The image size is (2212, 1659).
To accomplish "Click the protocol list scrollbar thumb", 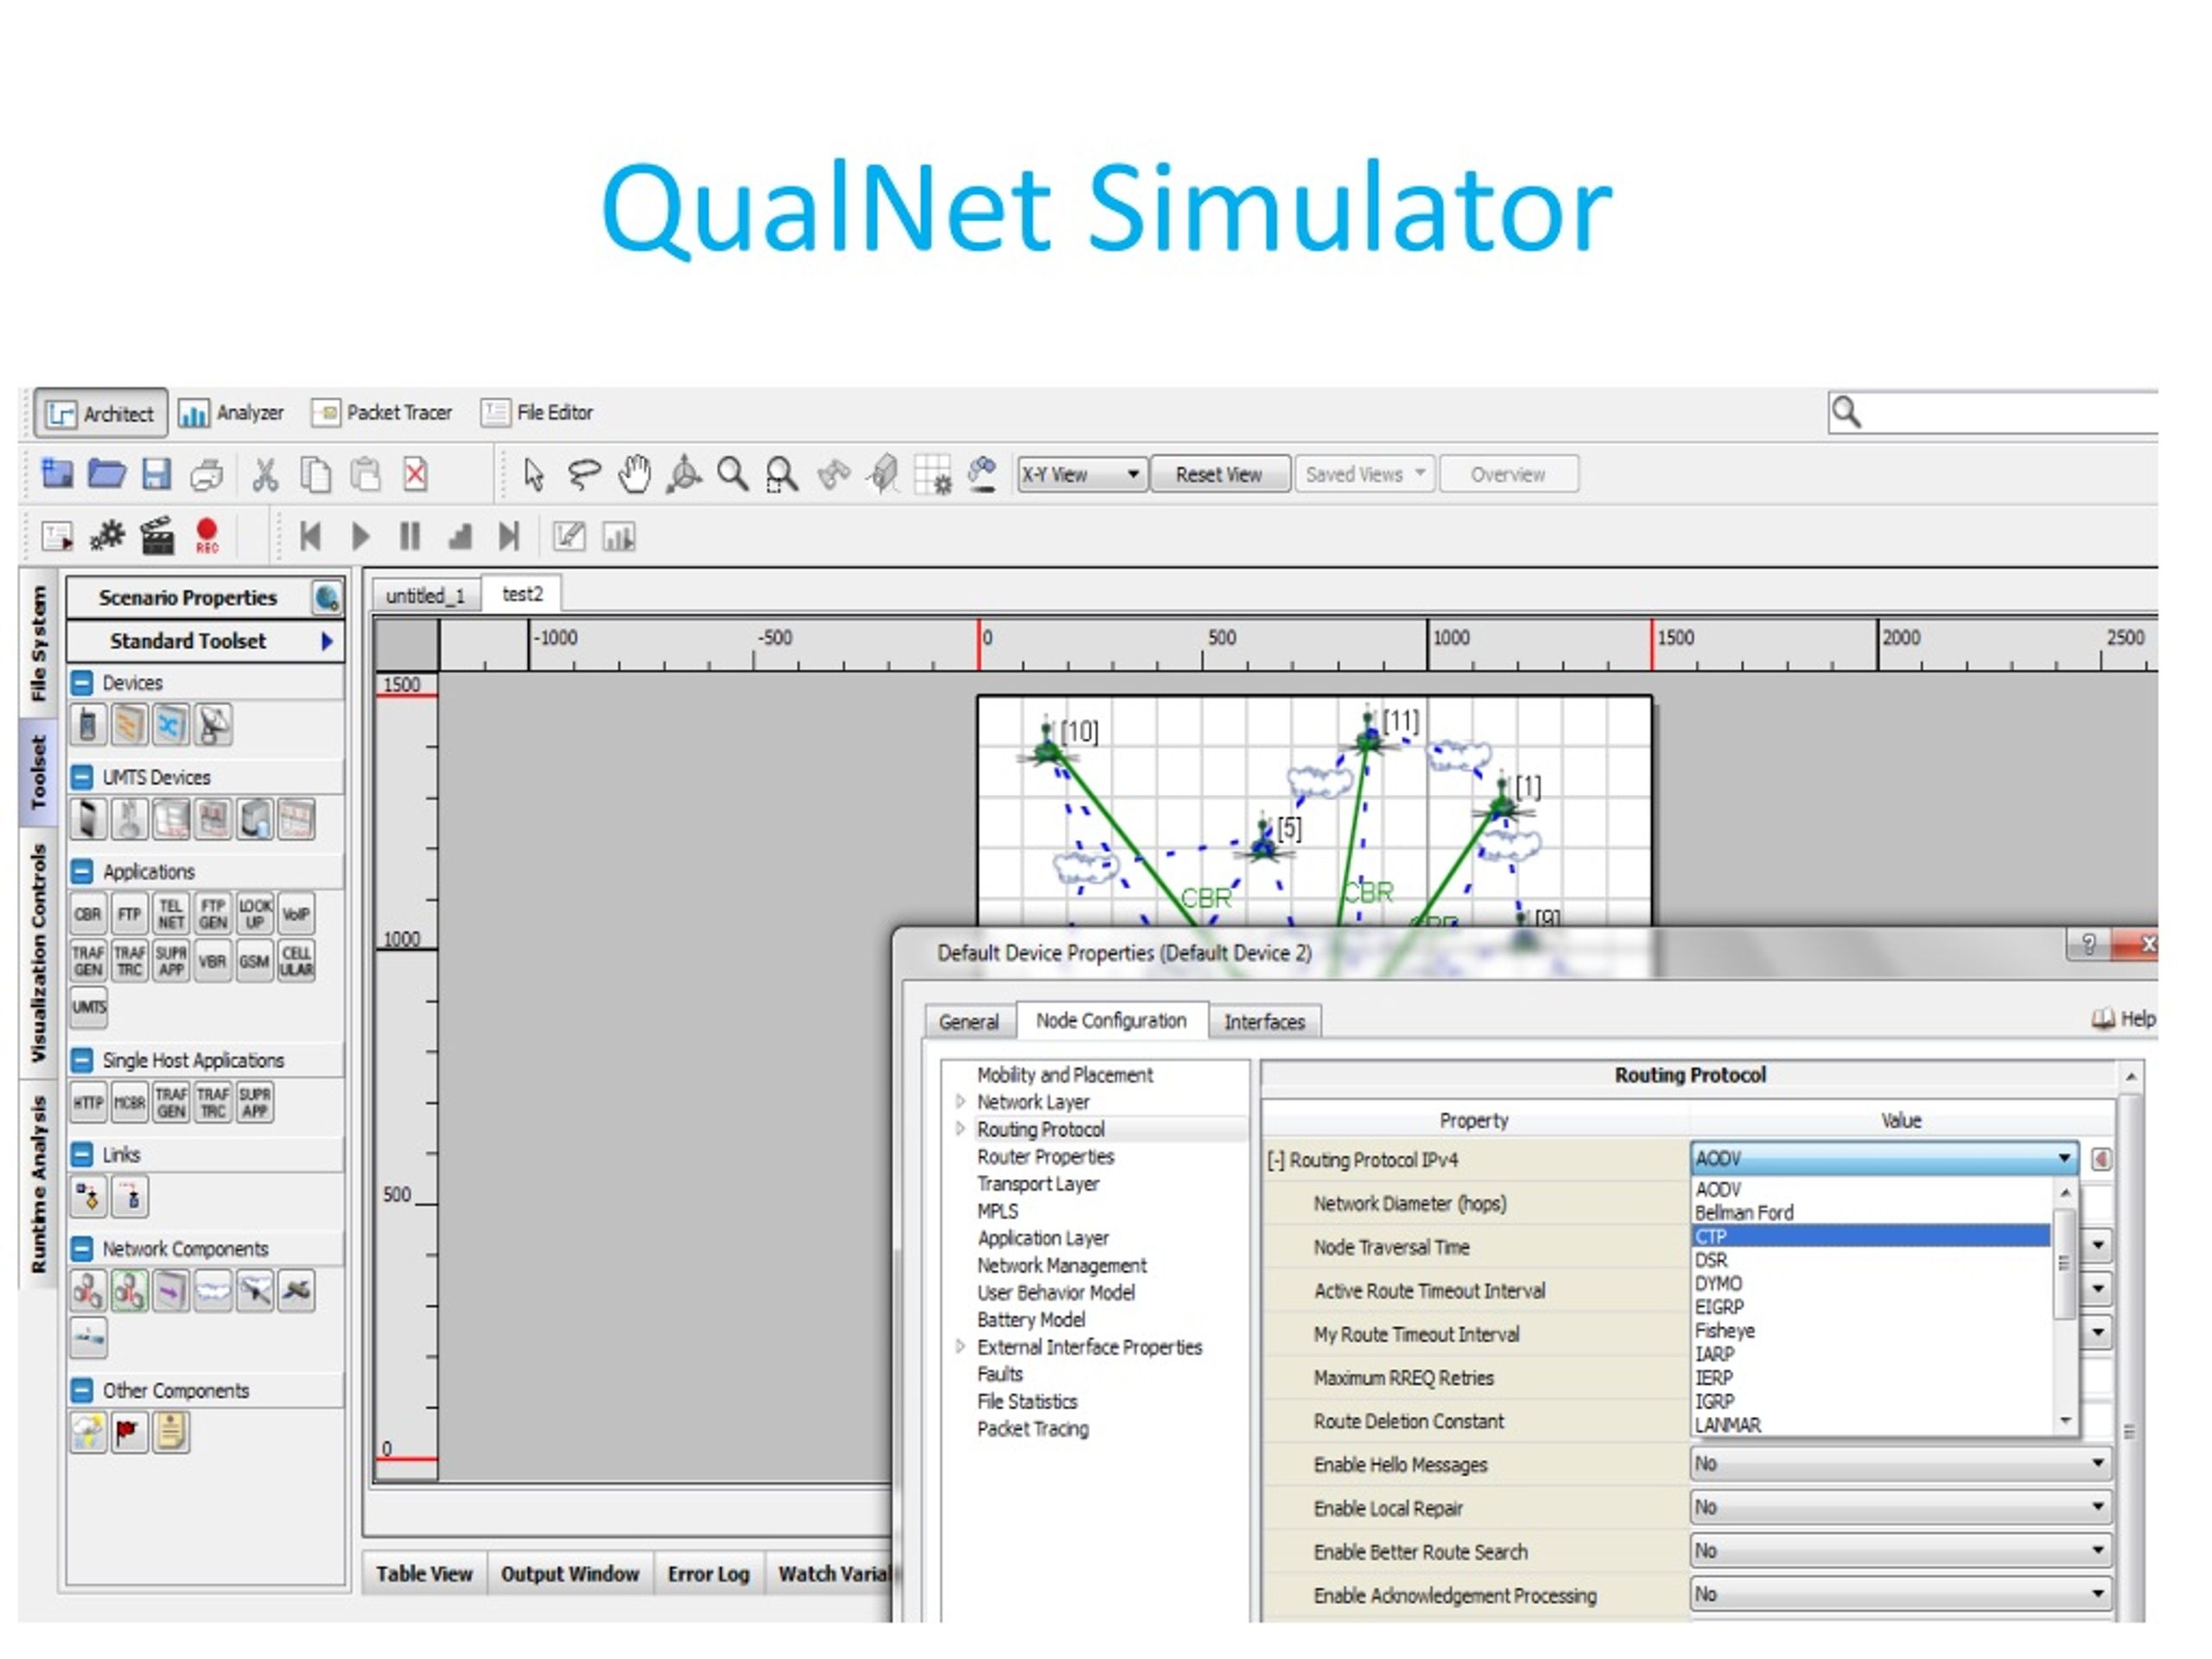I will (x=2063, y=1265).
